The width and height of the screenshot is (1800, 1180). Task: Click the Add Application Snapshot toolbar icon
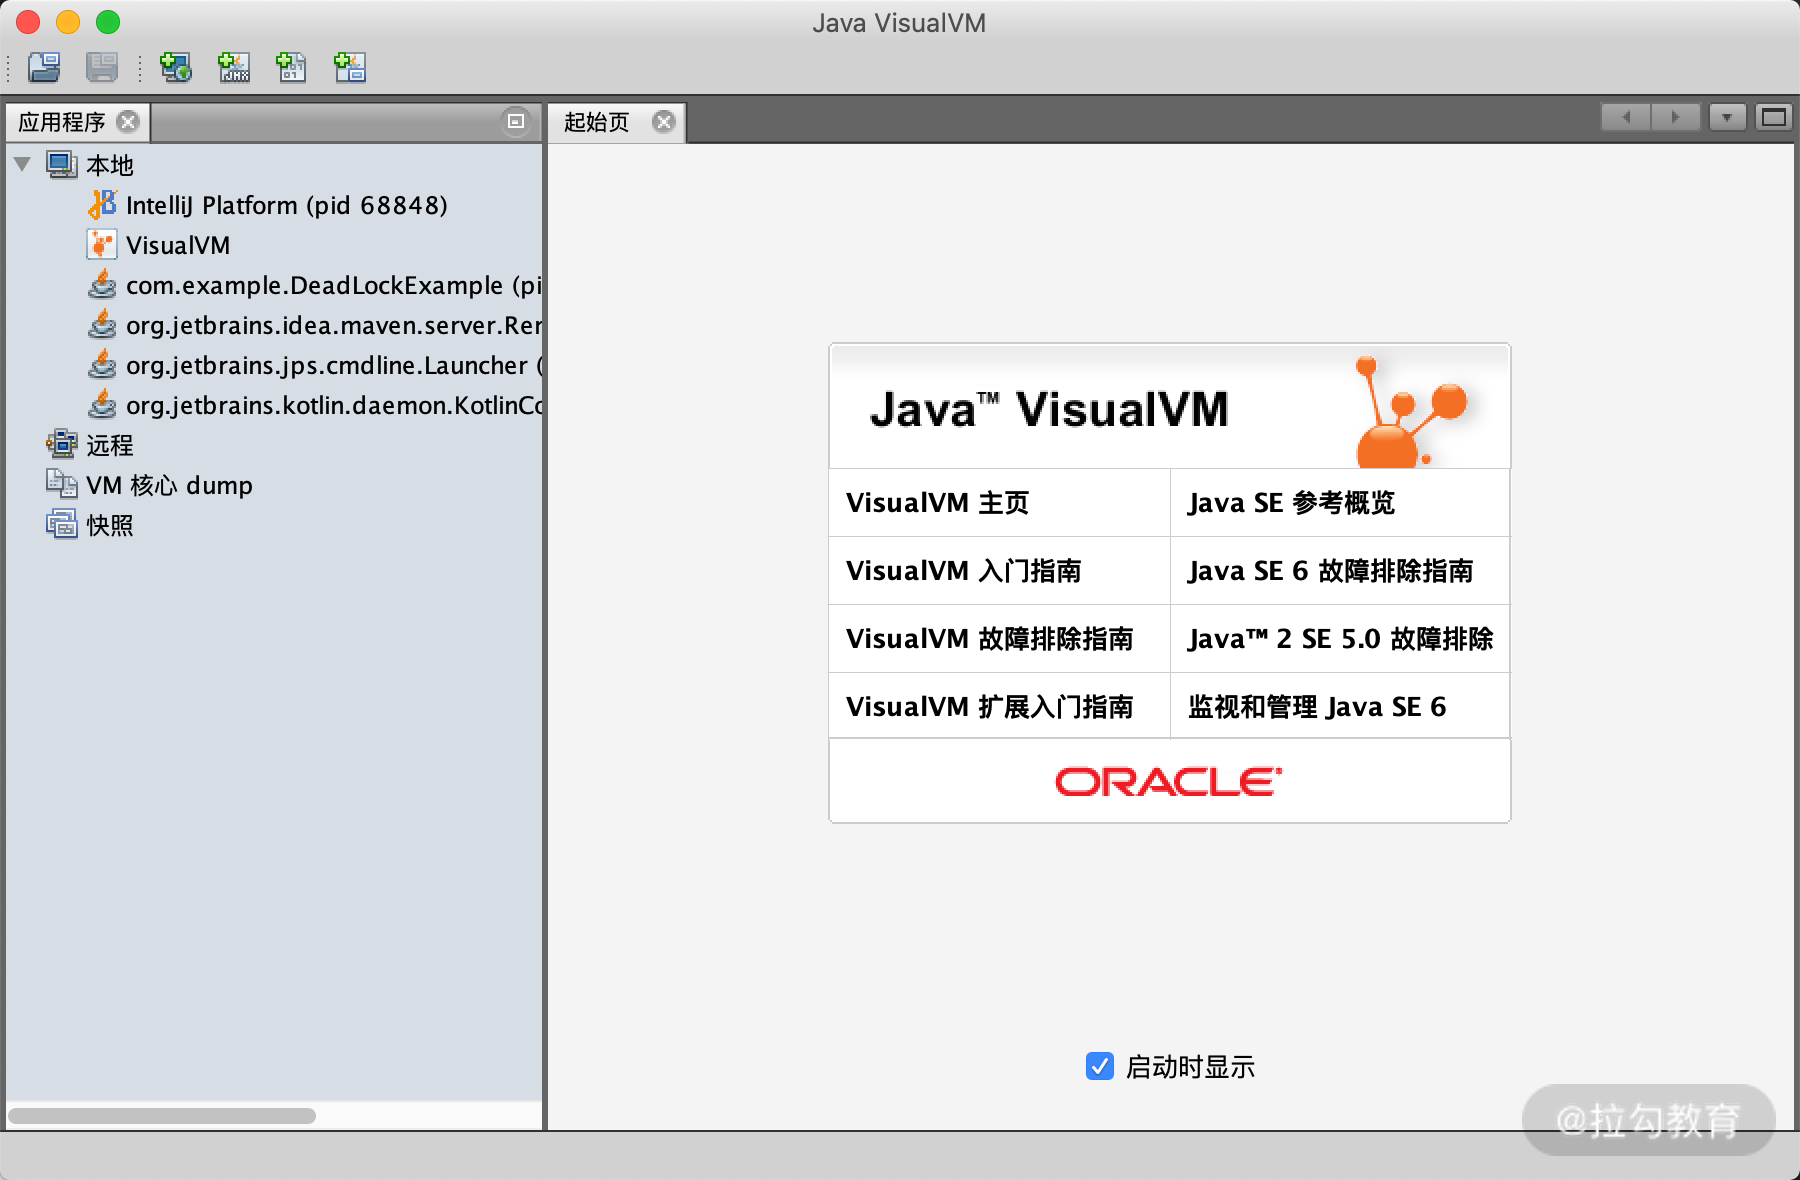pos(350,67)
